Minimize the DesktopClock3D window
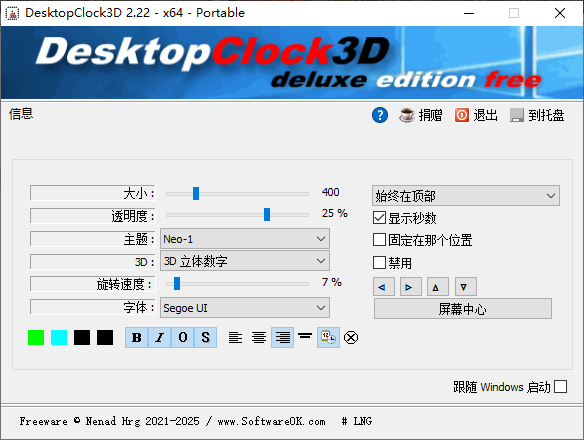The image size is (584, 440). [469, 13]
